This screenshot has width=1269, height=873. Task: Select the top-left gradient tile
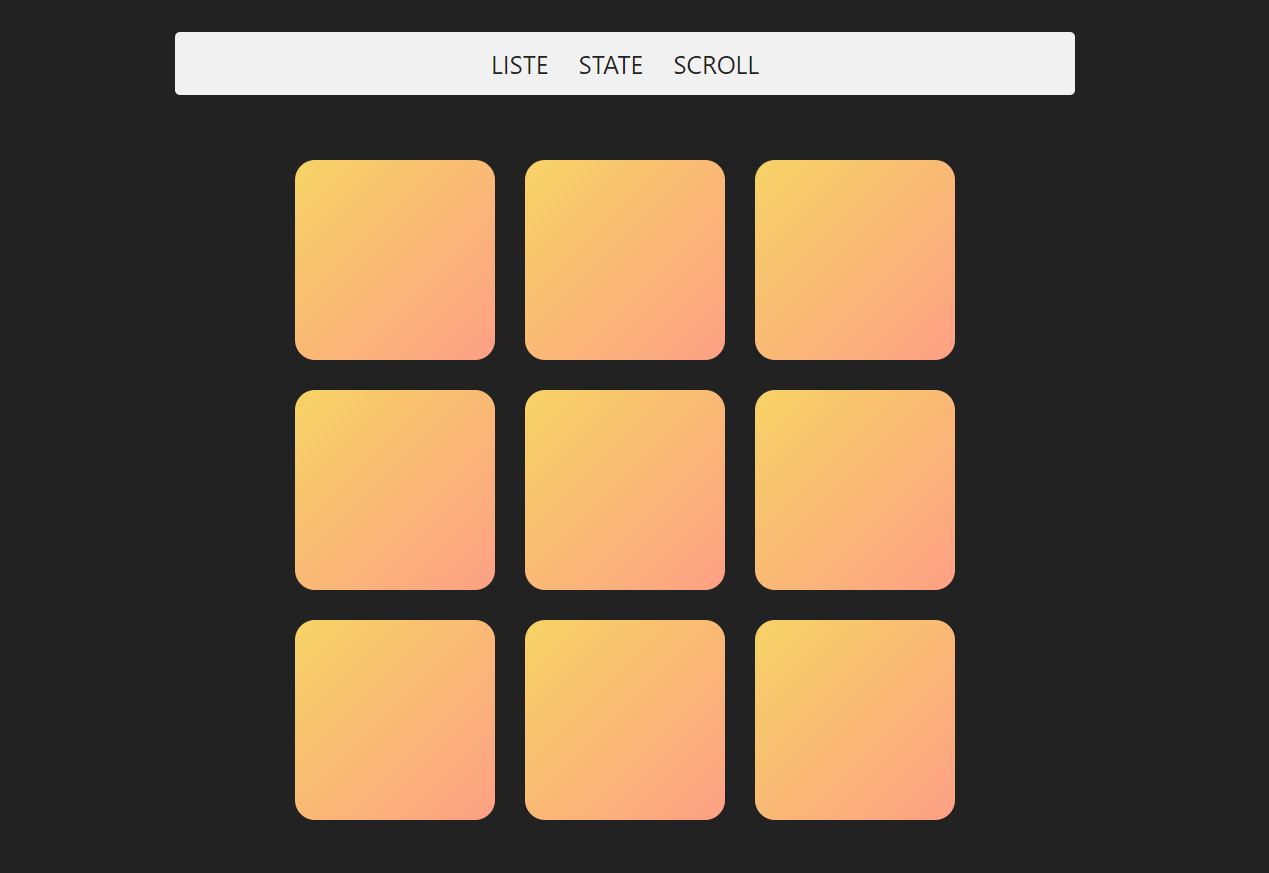click(x=394, y=259)
